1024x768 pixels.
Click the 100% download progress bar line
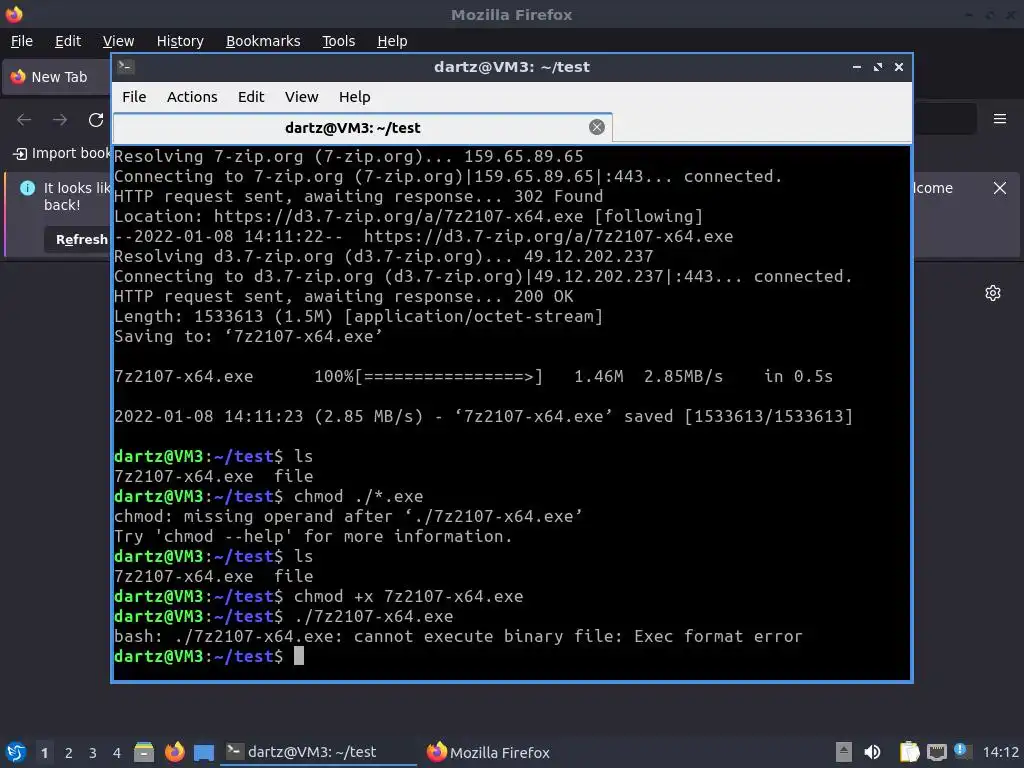[473, 377]
